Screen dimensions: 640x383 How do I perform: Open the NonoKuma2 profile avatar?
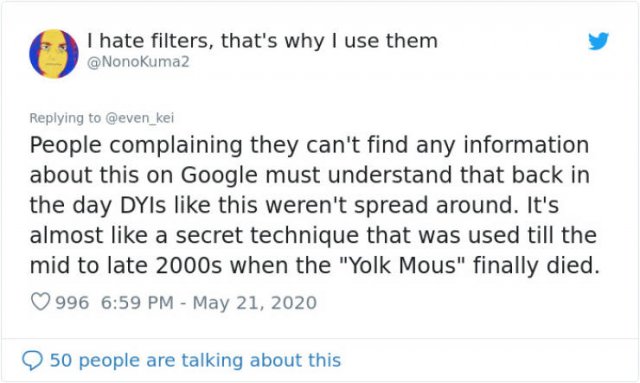point(53,53)
